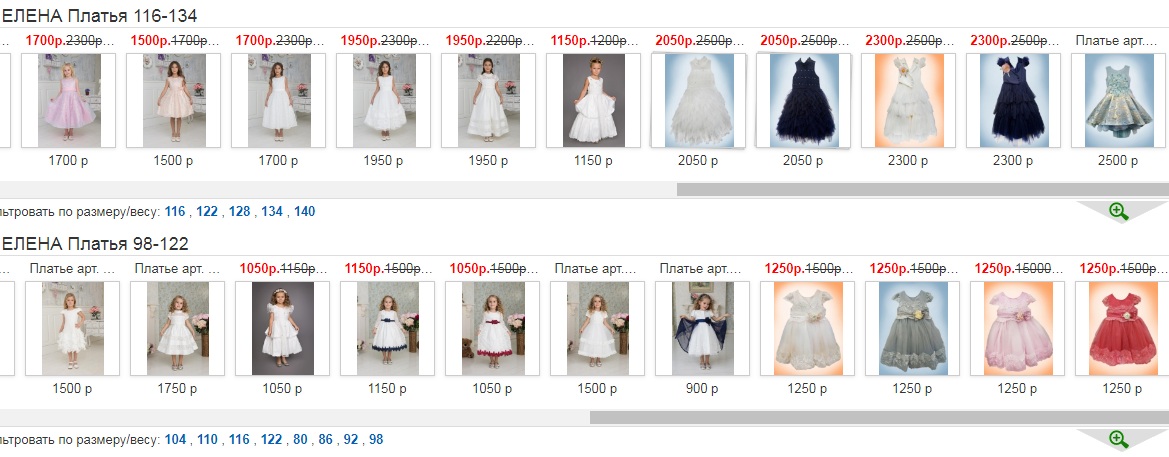1169x457 pixels.
Task: Filter by size 140
Action: tap(305, 212)
